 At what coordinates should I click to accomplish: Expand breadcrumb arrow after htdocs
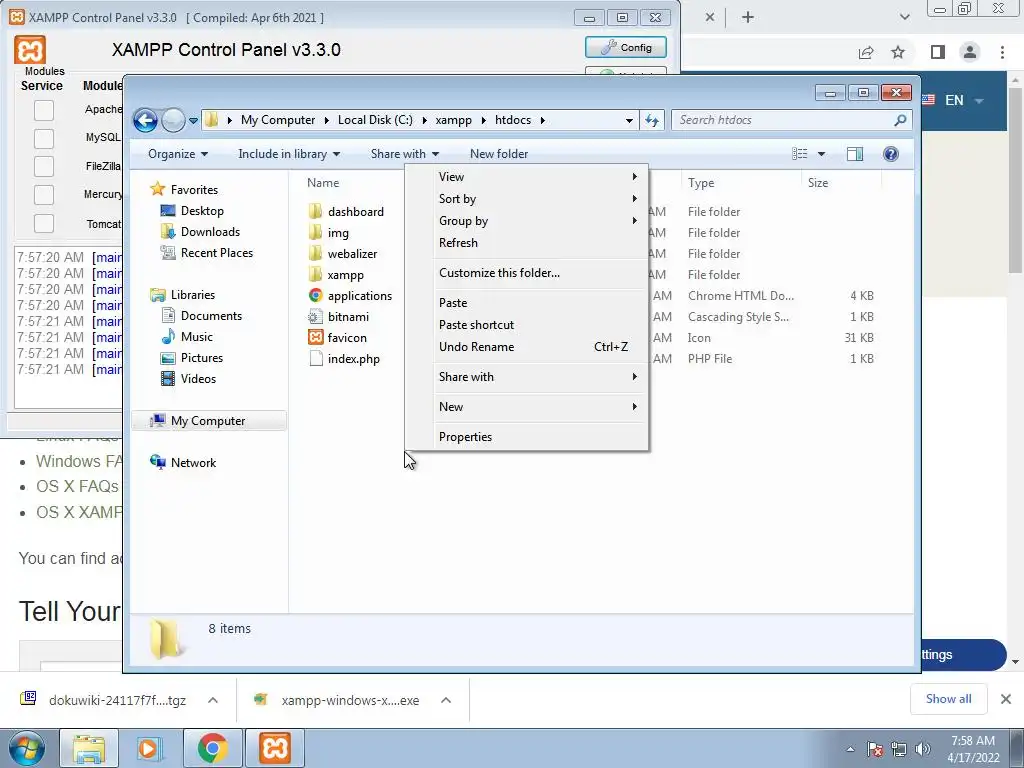[543, 120]
